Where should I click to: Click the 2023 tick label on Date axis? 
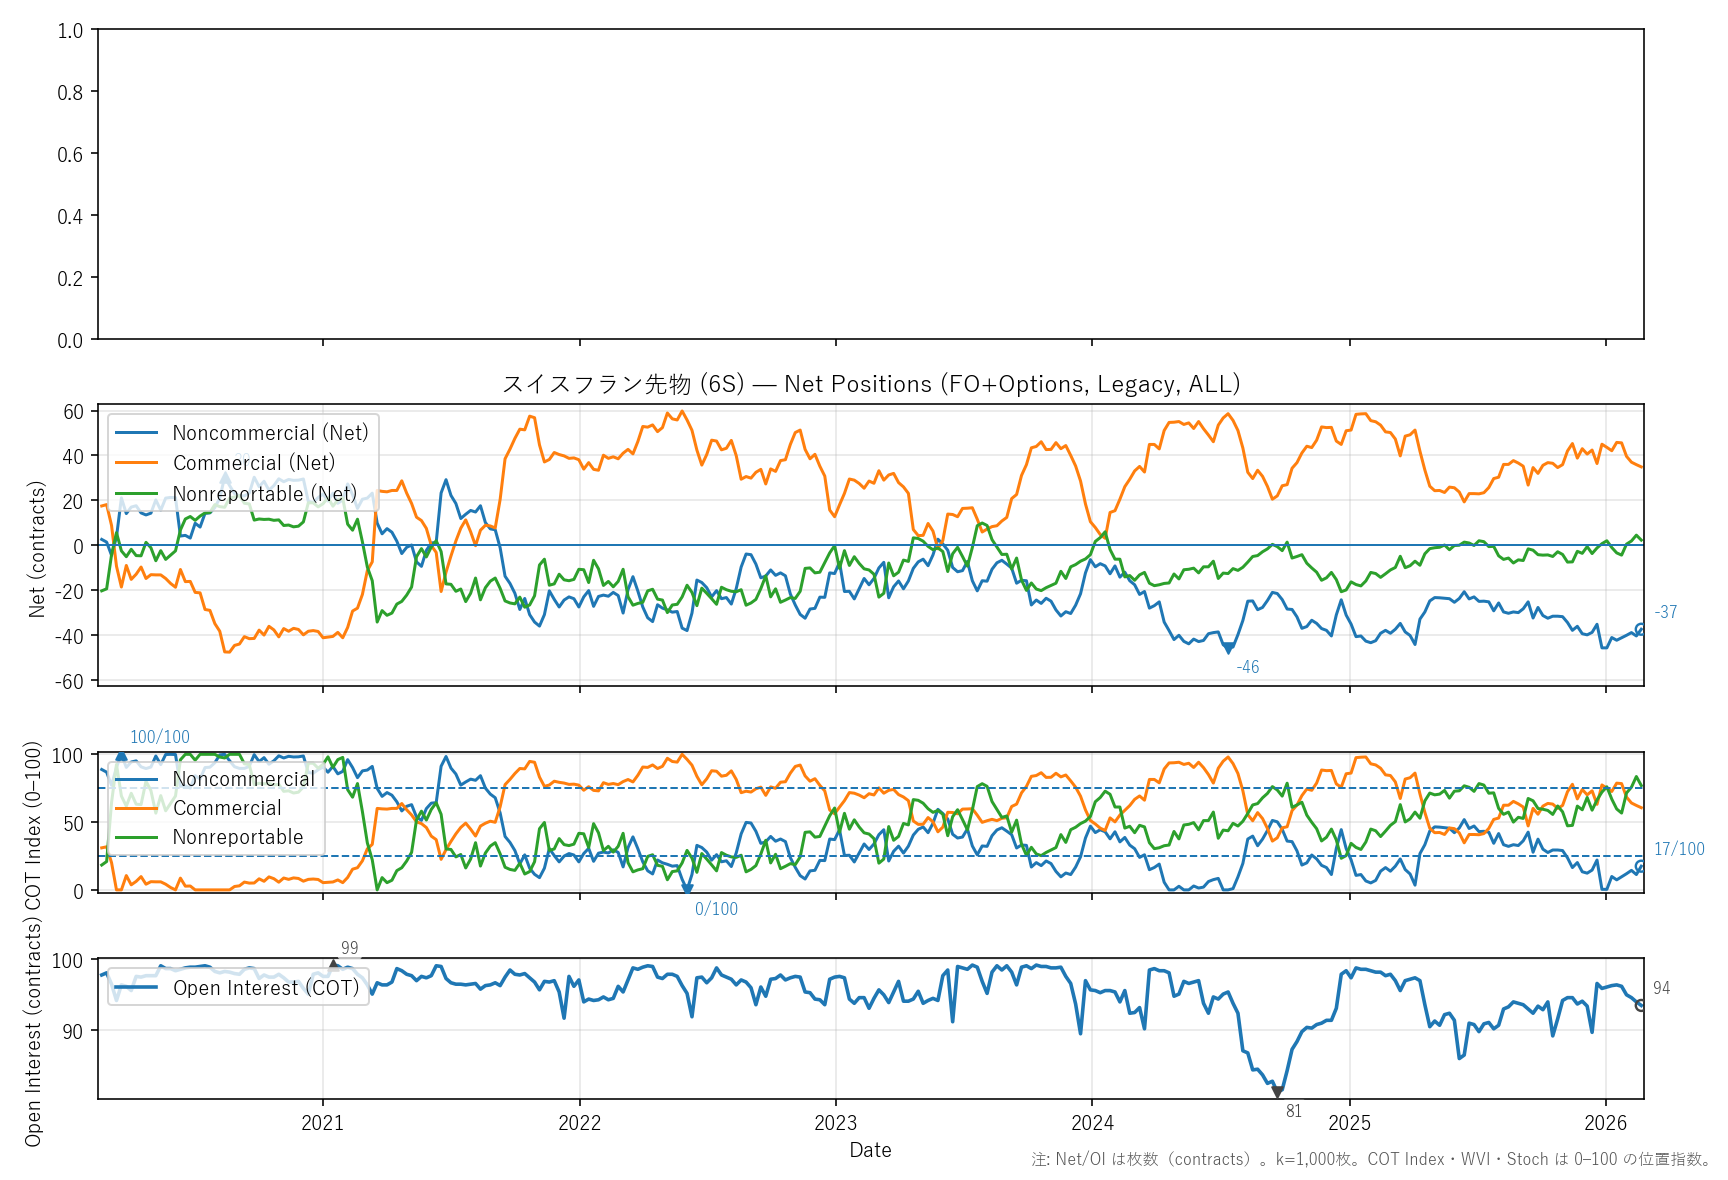click(x=835, y=1123)
